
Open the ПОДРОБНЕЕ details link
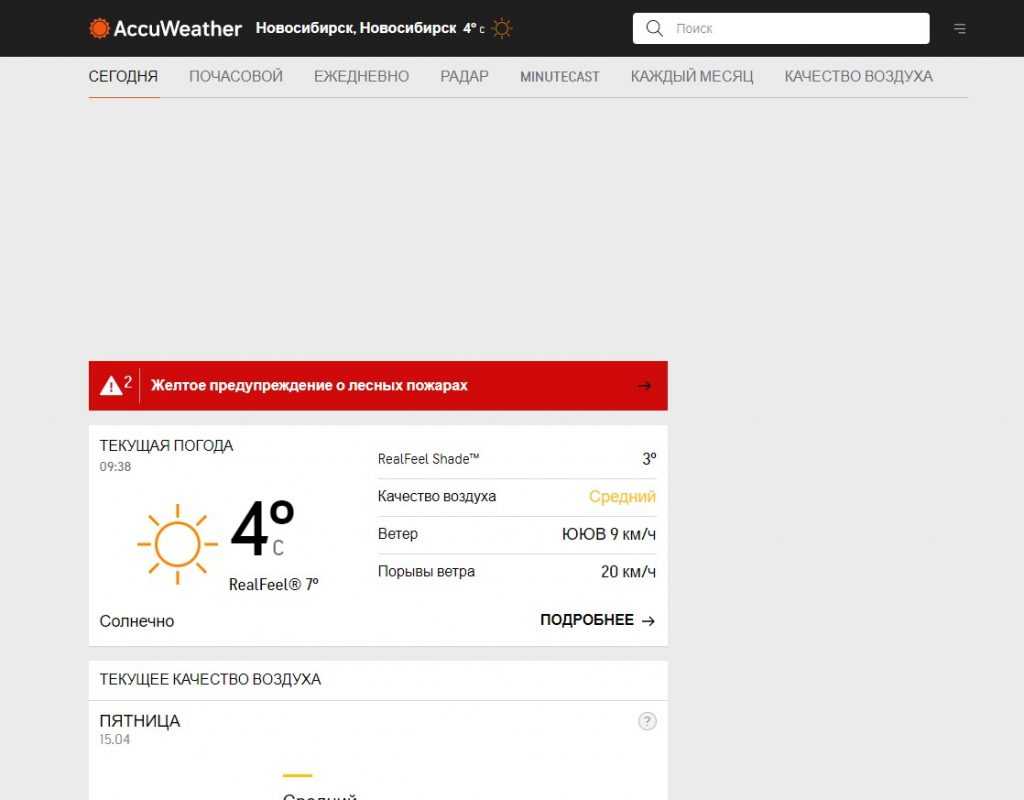(587, 620)
